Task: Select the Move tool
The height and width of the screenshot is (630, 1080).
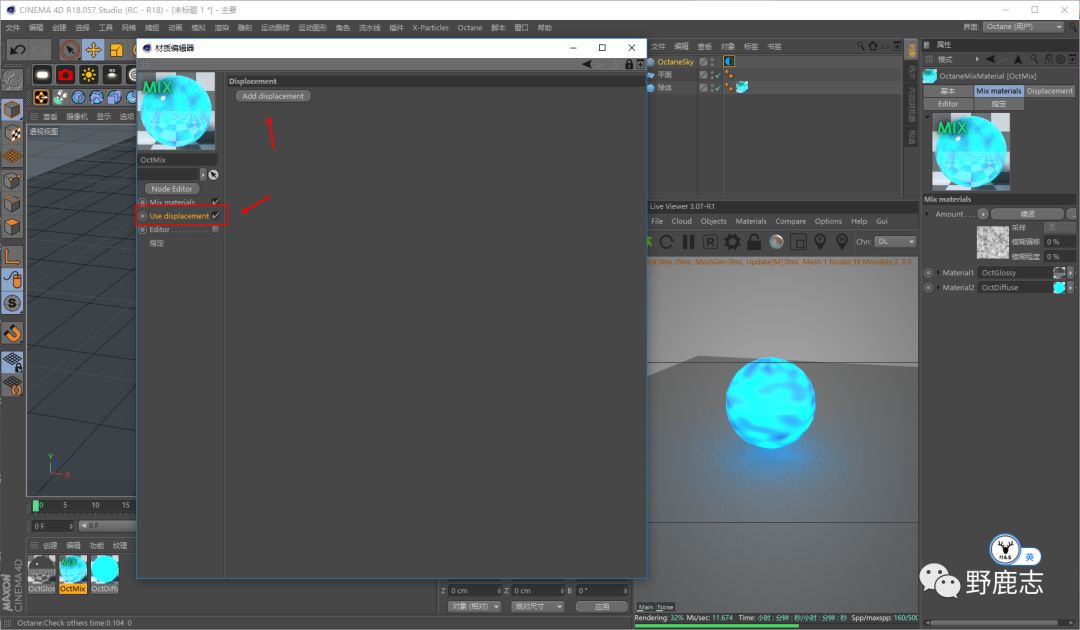Action: (93, 50)
